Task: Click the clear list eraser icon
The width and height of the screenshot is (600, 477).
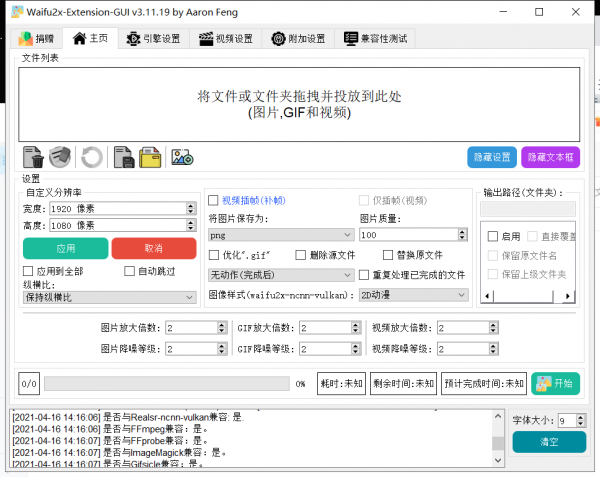Action: point(60,157)
